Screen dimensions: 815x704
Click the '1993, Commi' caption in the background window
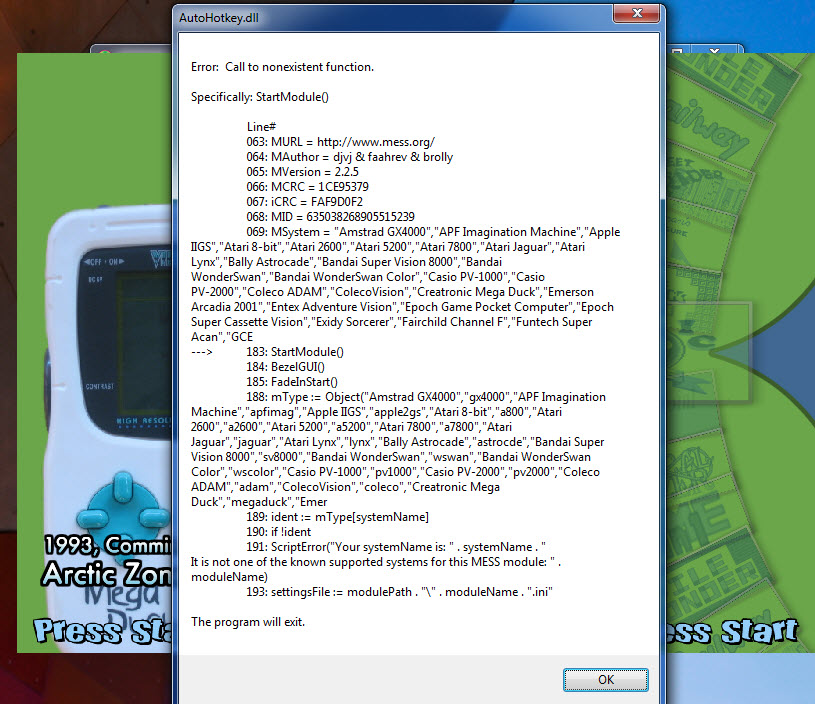pos(108,545)
